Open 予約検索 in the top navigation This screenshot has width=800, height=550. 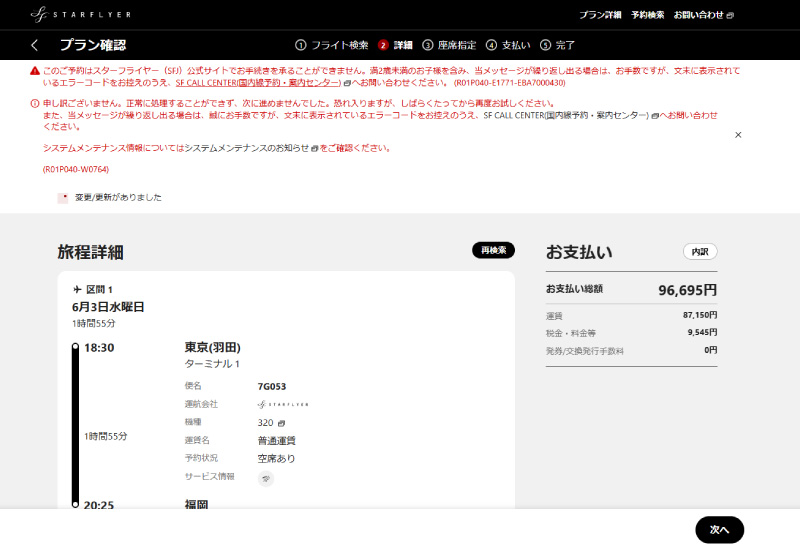tap(647, 15)
